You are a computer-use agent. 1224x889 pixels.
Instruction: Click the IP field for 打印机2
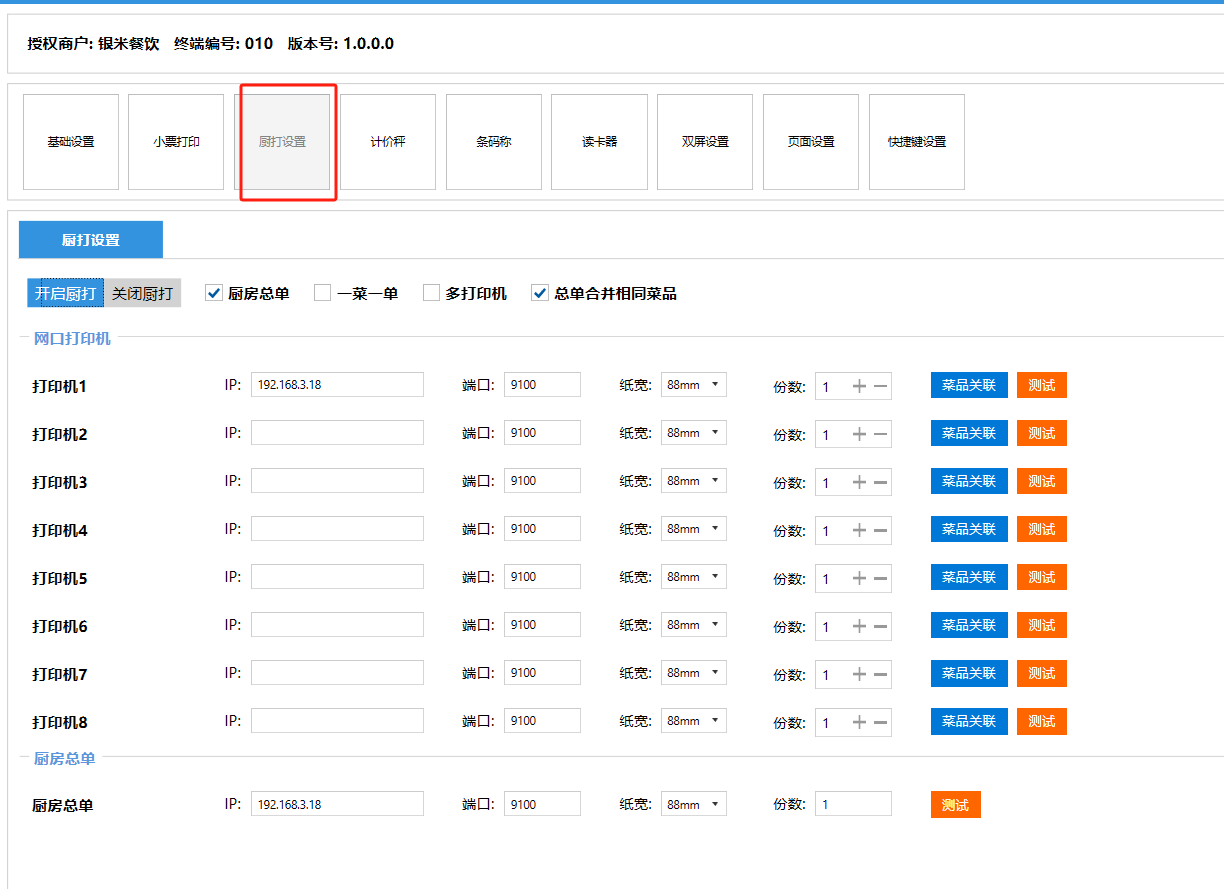click(337, 433)
